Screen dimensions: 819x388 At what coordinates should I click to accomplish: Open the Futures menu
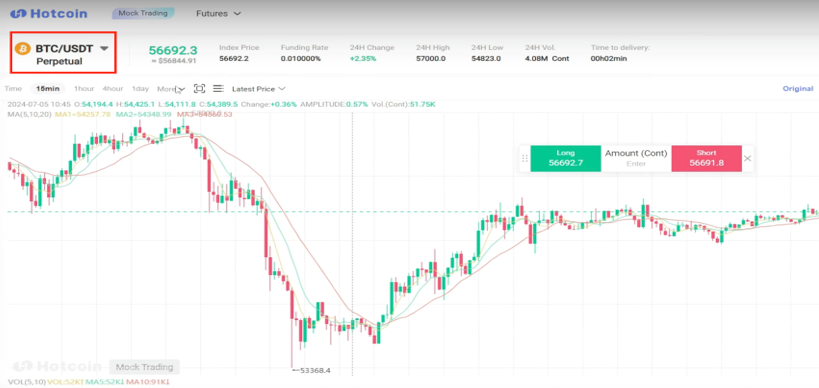218,14
